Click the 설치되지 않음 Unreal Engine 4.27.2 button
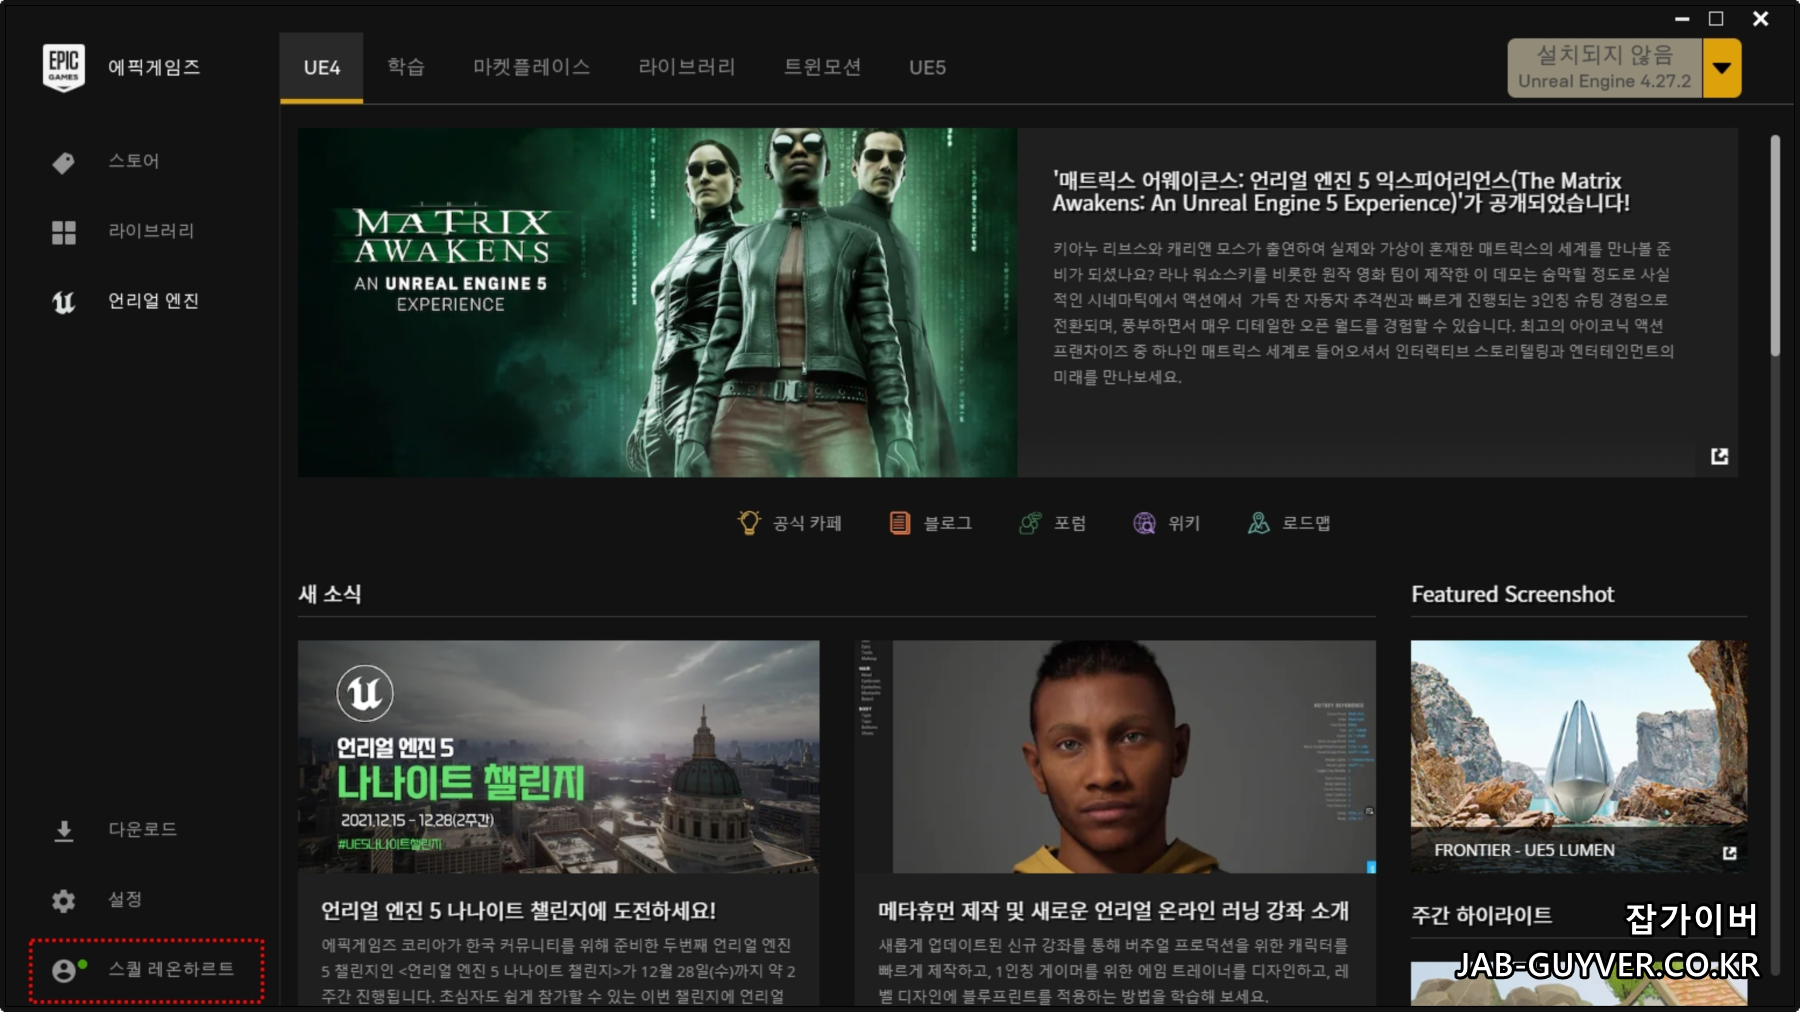 click(1605, 68)
